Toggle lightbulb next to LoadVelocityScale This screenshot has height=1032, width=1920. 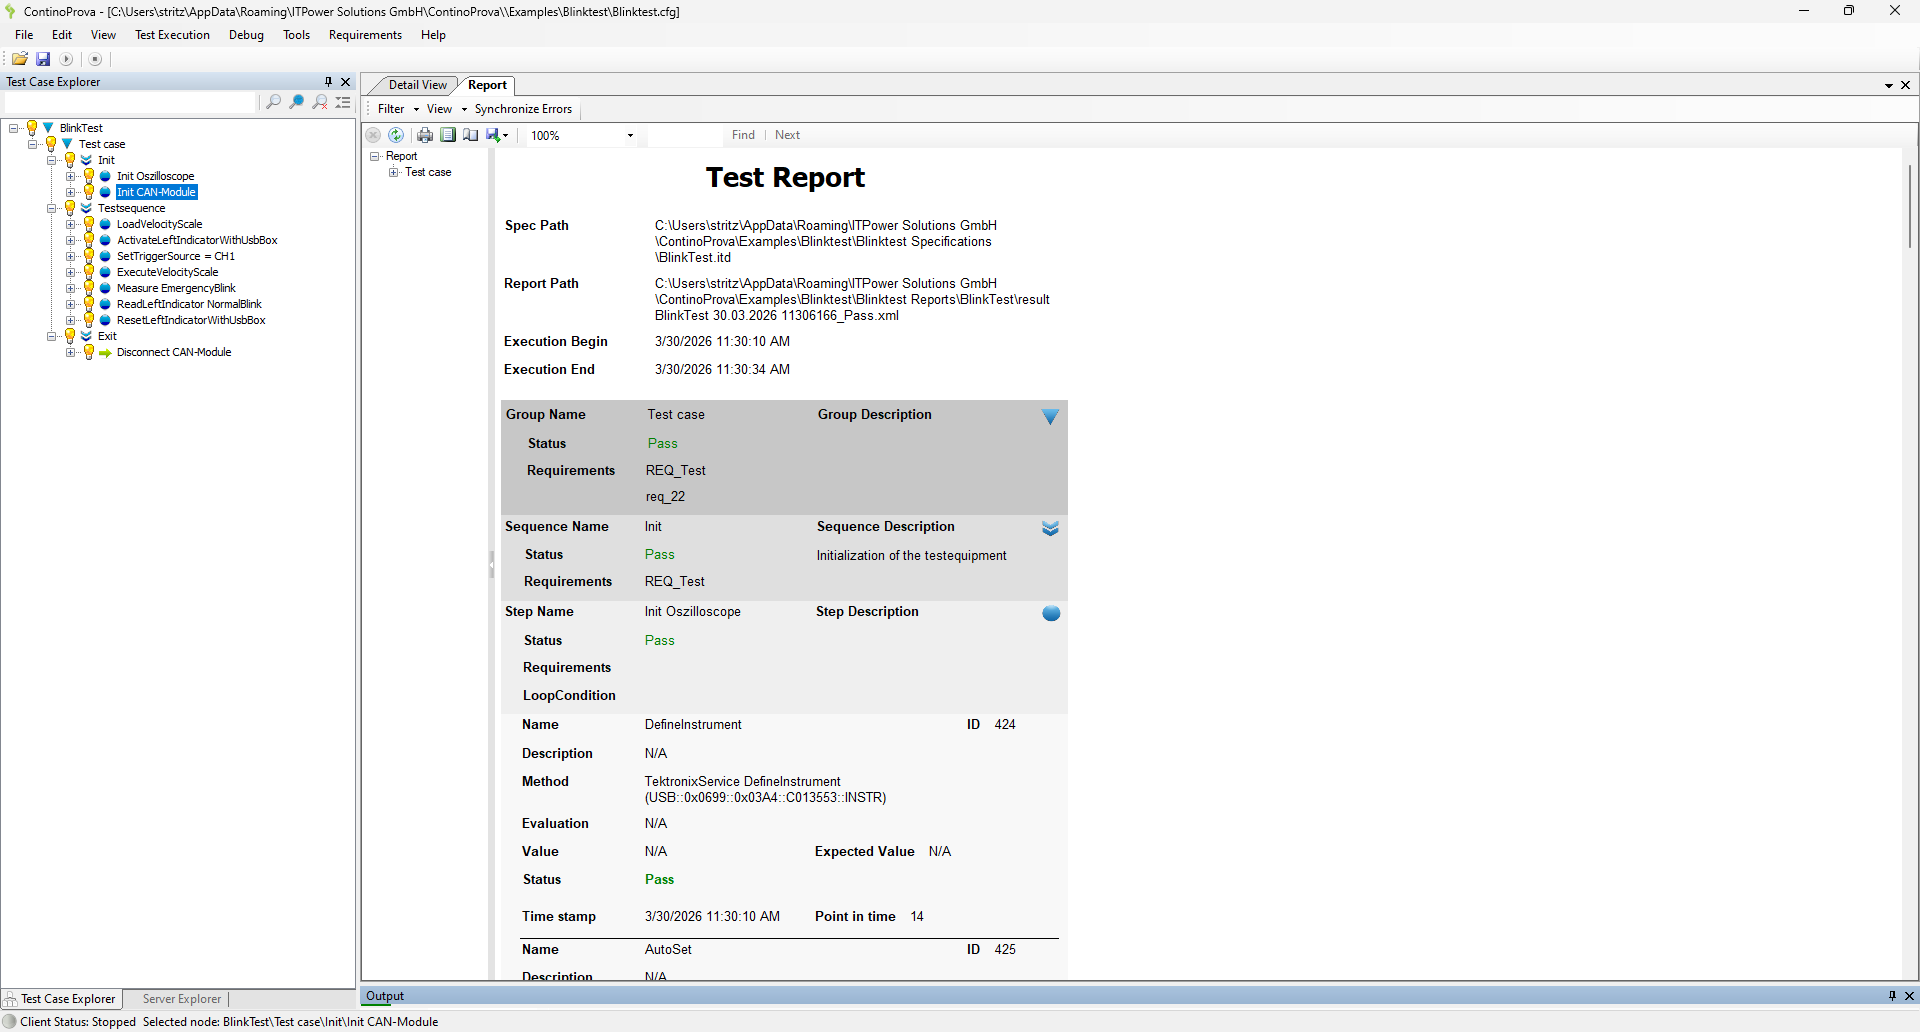(x=89, y=224)
